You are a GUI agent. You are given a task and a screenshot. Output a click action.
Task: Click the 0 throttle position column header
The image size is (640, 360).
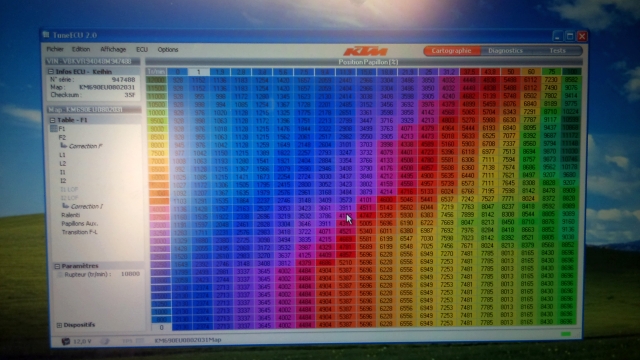(178, 72)
